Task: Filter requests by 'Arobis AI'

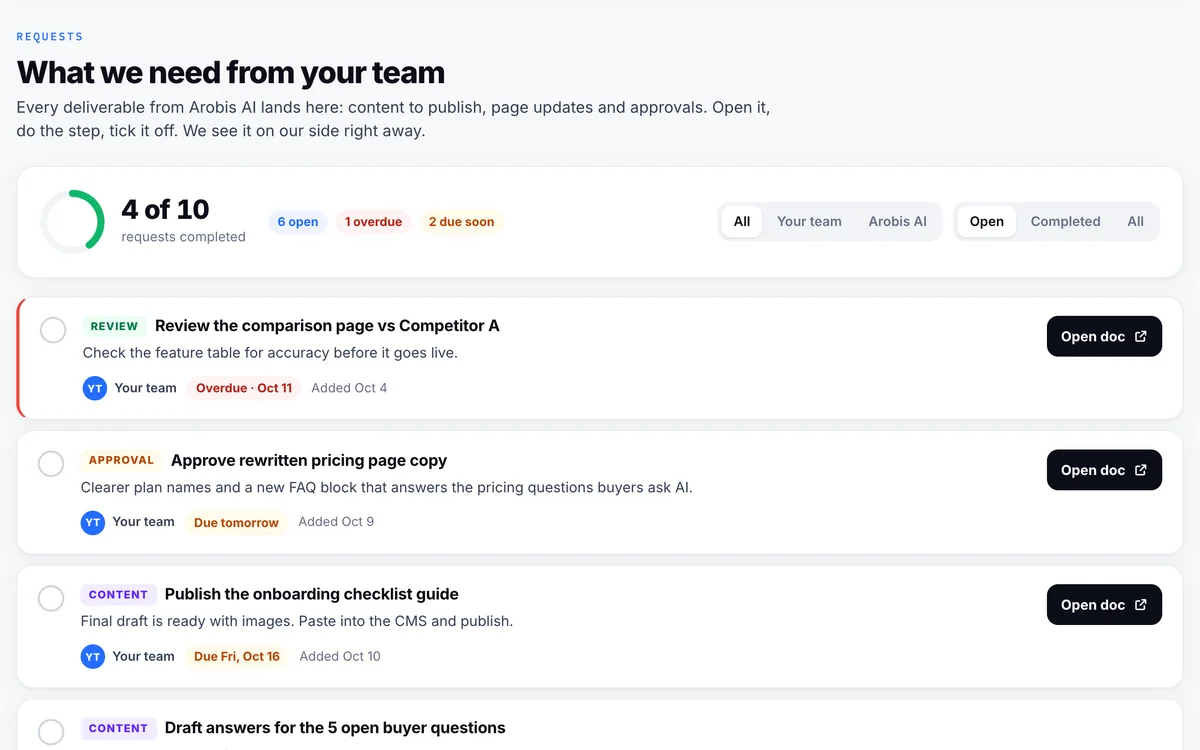Action: coord(897,222)
